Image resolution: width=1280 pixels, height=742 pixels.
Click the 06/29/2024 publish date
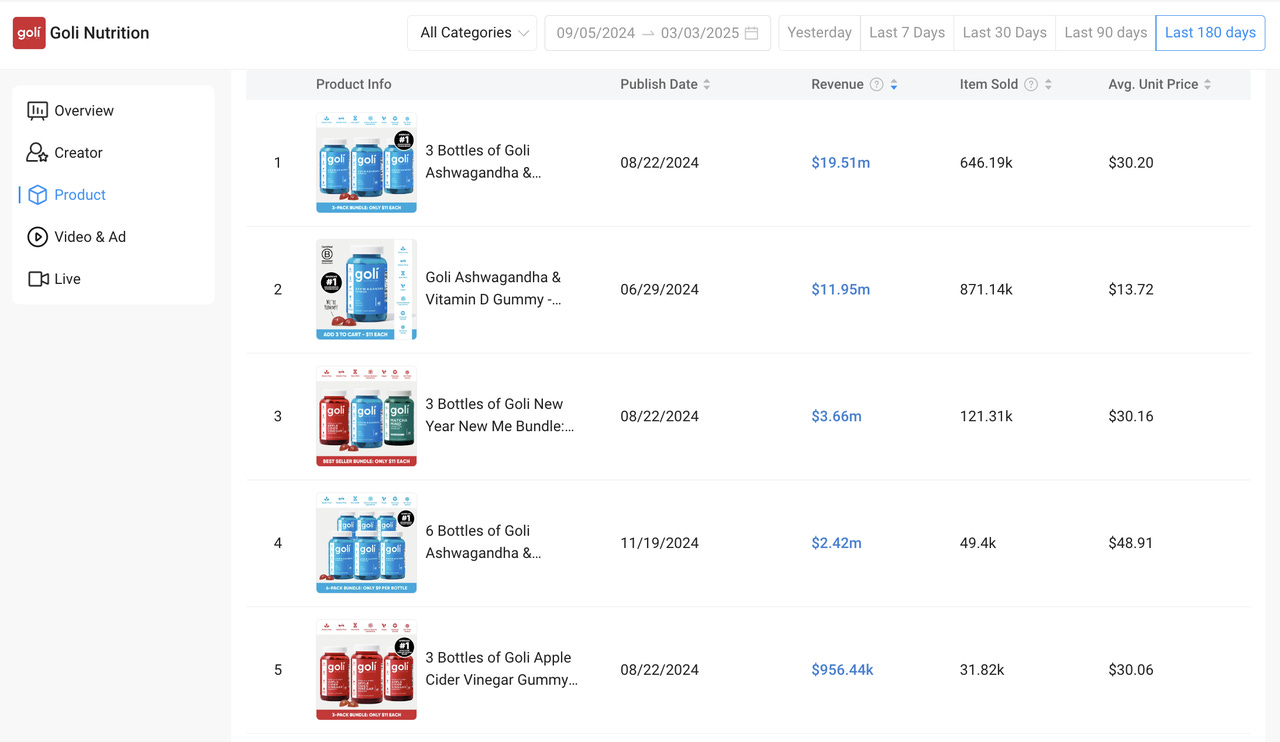click(x=660, y=290)
